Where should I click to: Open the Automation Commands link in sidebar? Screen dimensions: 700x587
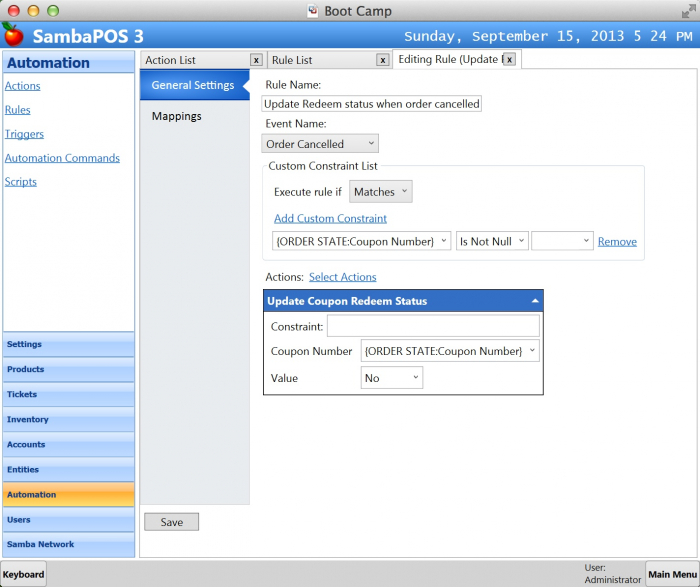pos(62,158)
